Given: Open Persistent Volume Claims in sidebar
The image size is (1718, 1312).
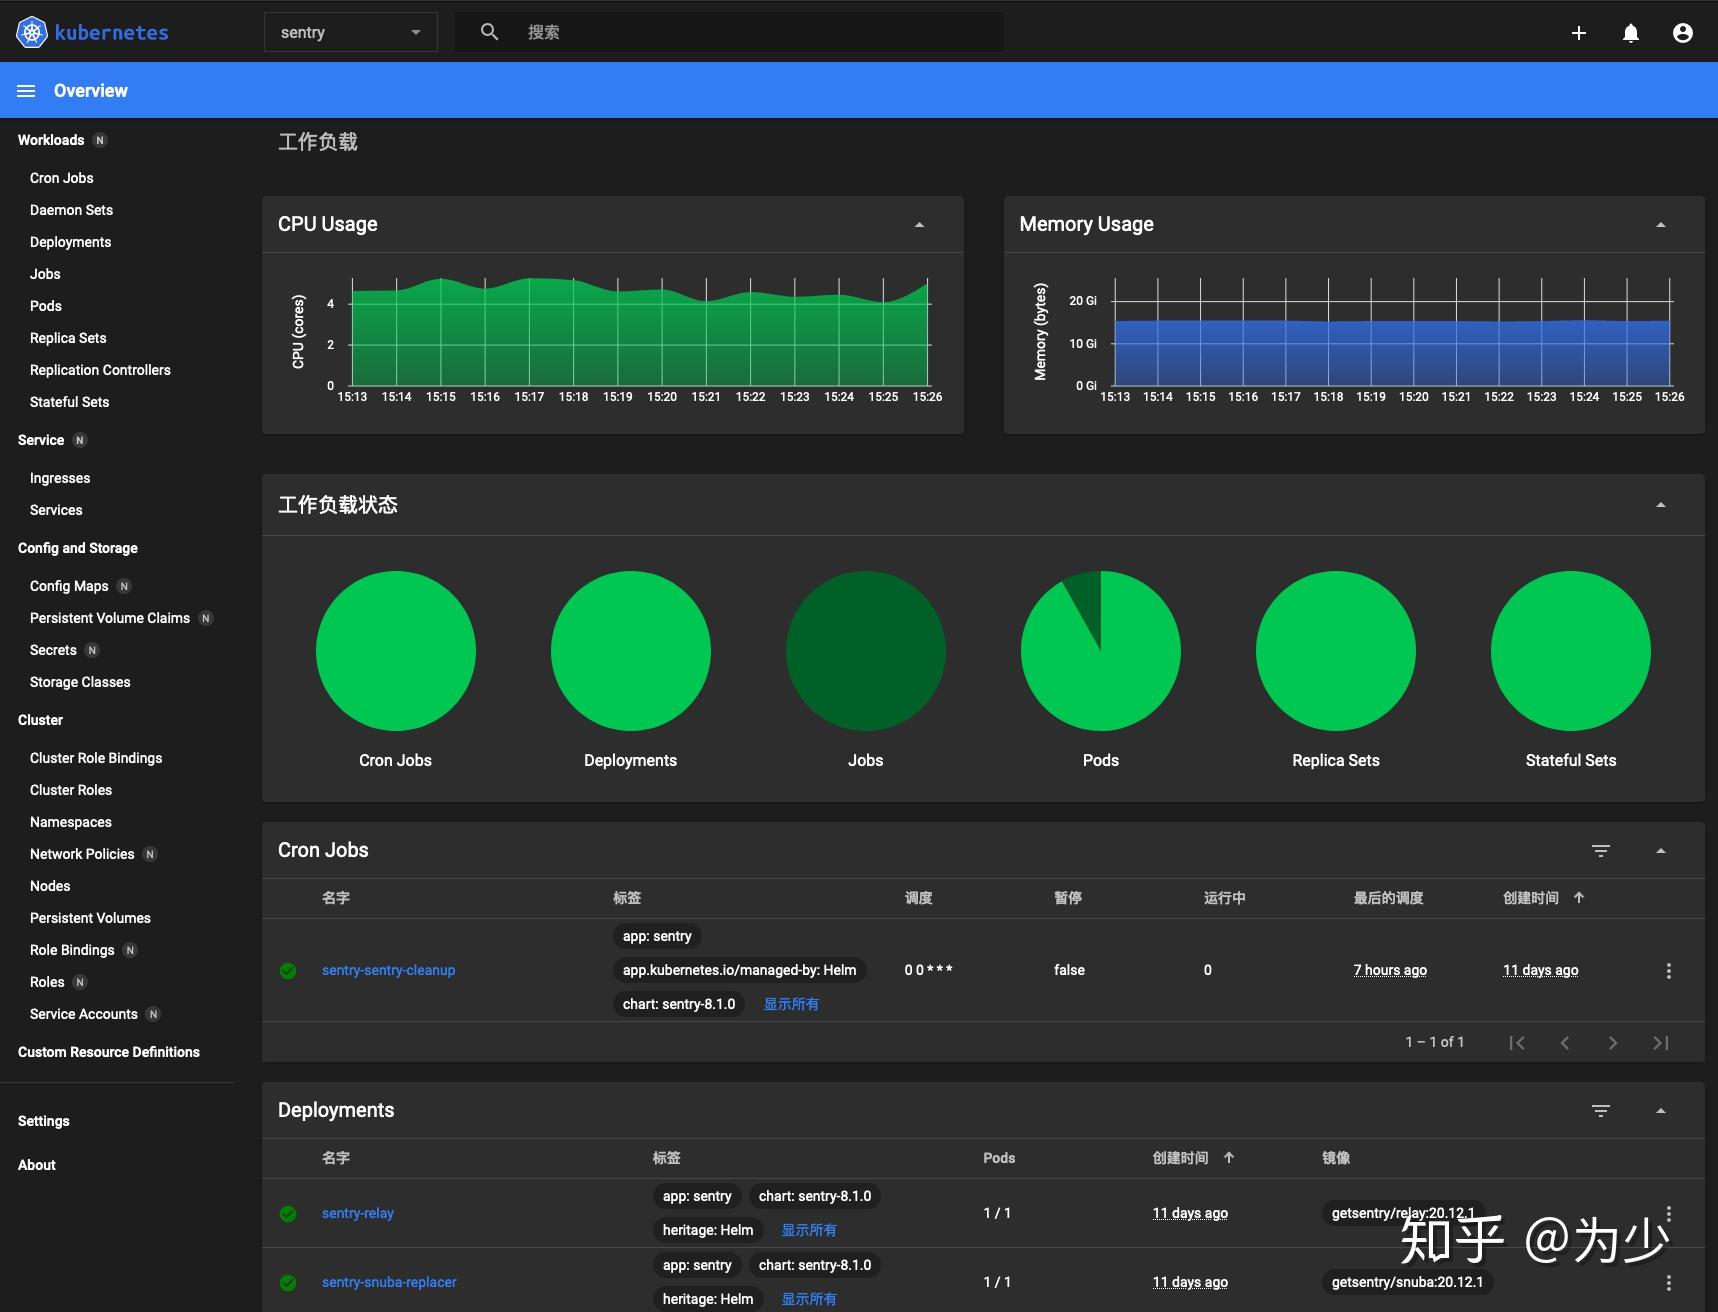Looking at the screenshot, I should point(110,618).
